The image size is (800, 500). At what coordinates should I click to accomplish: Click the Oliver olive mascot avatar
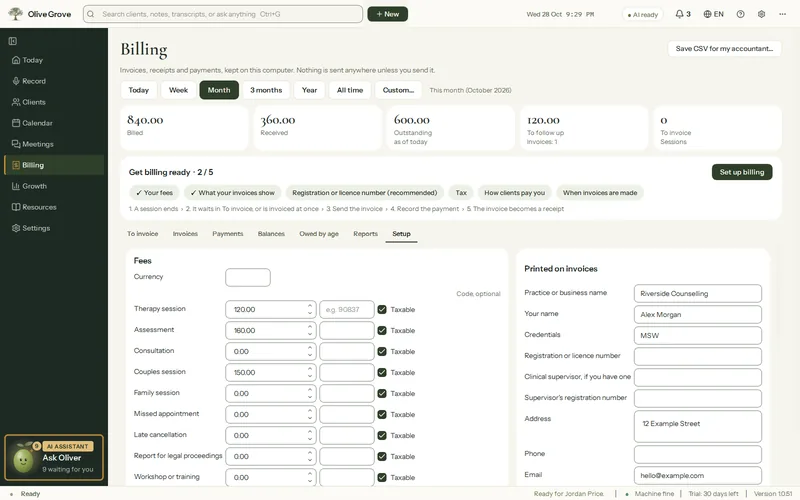[x=23, y=460]
